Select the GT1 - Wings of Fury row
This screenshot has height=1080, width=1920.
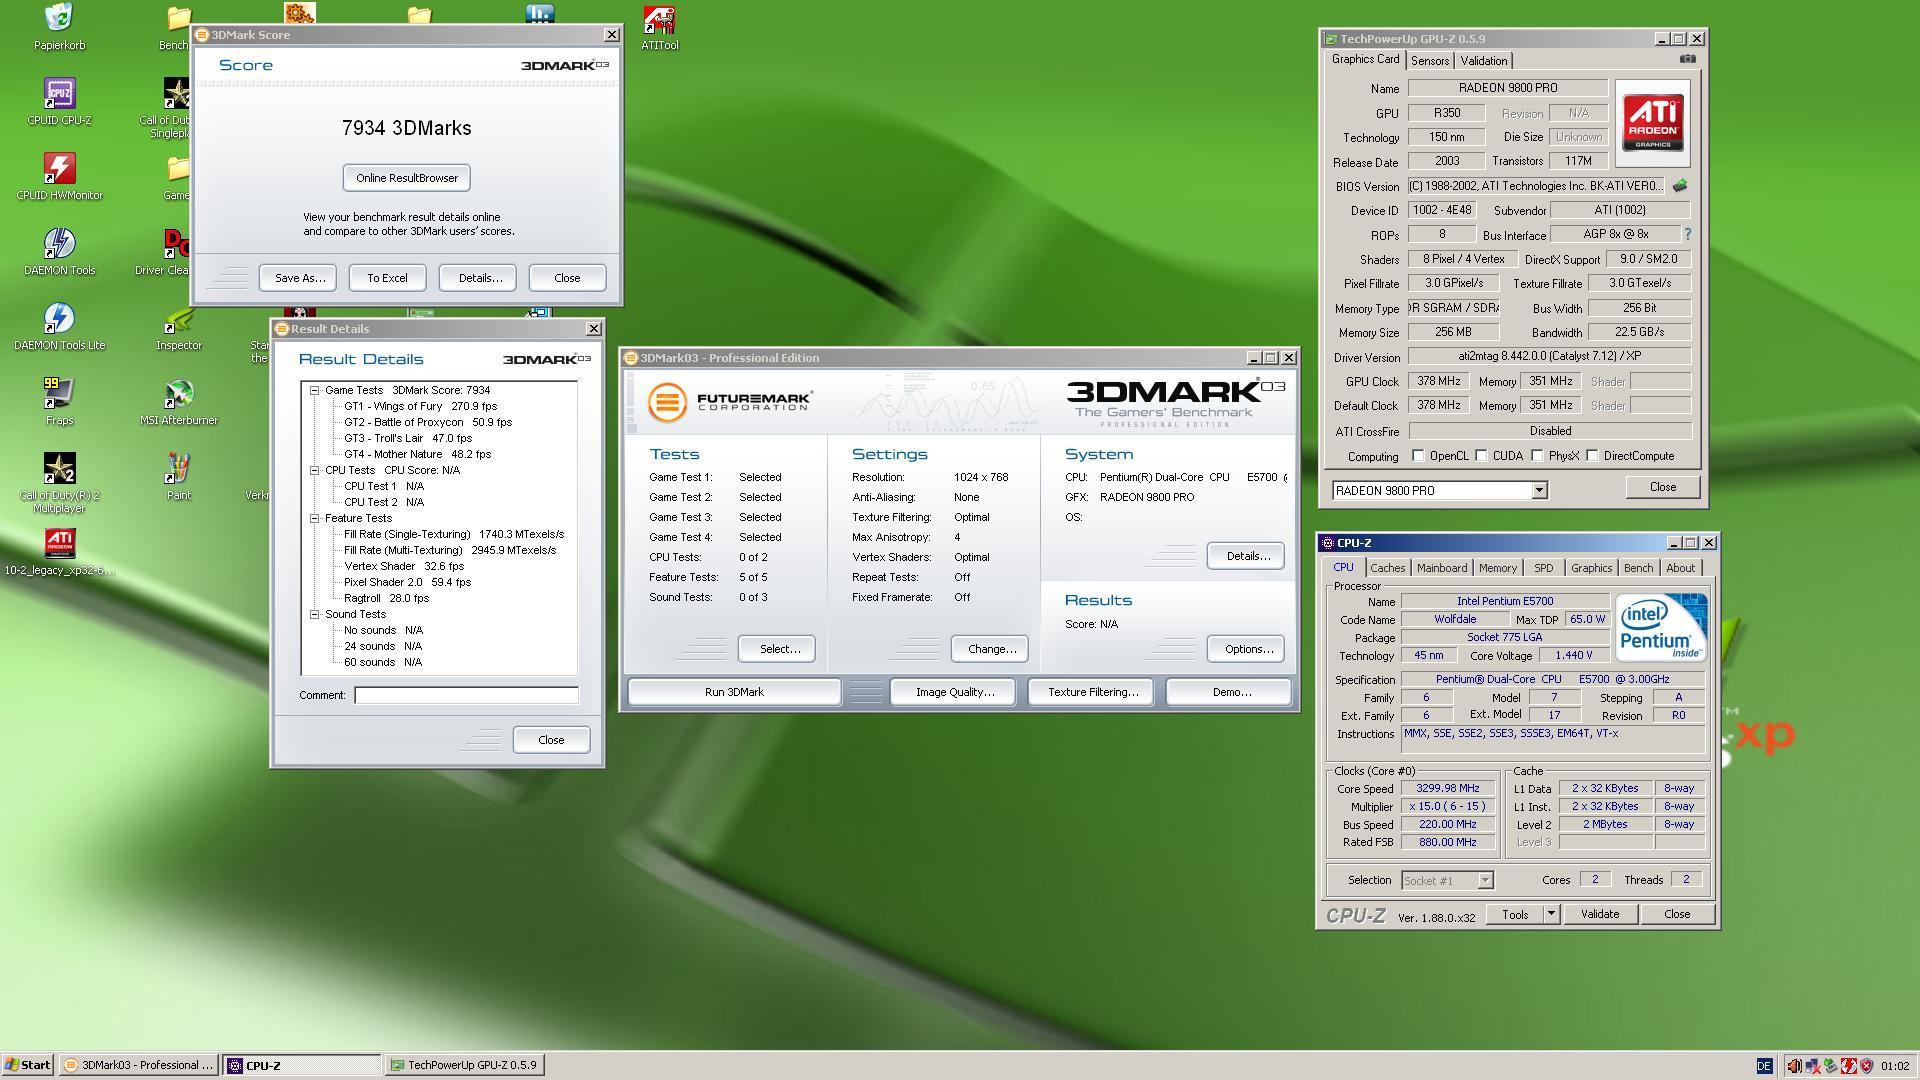tap(420, 406)
